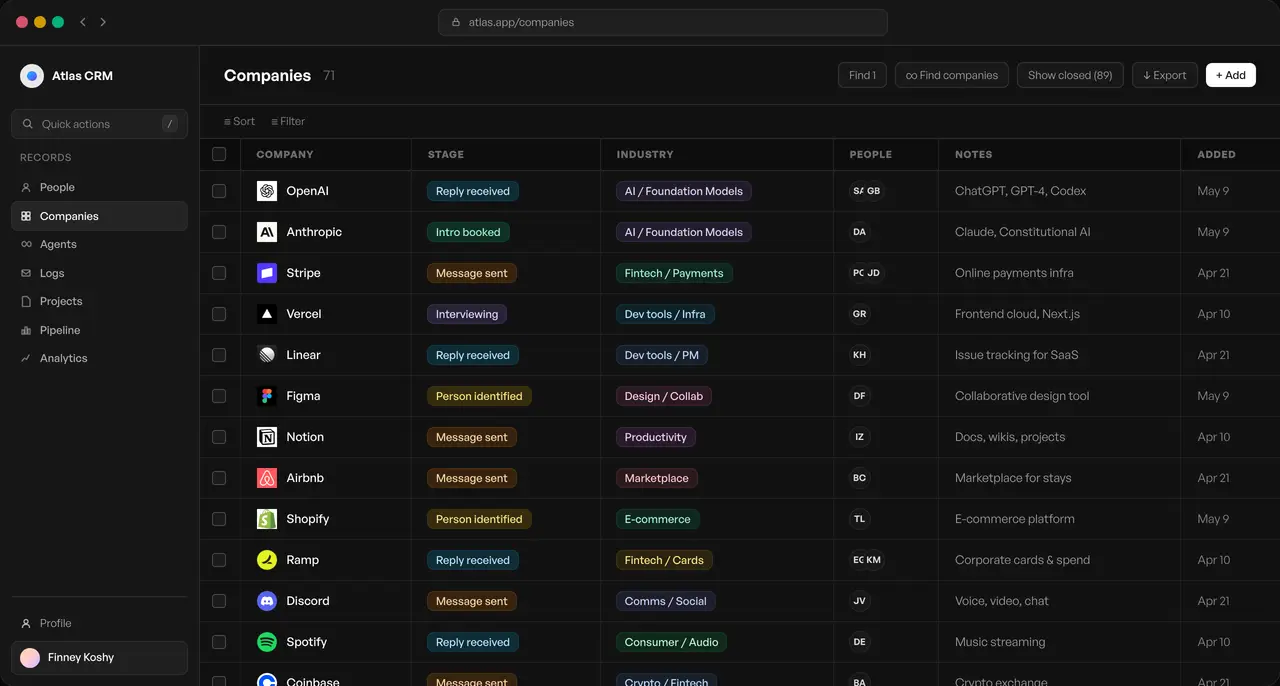Open the Analytics section in sidebar
This screenshot has width=1280, height=686.
click(x=99, y=358)
